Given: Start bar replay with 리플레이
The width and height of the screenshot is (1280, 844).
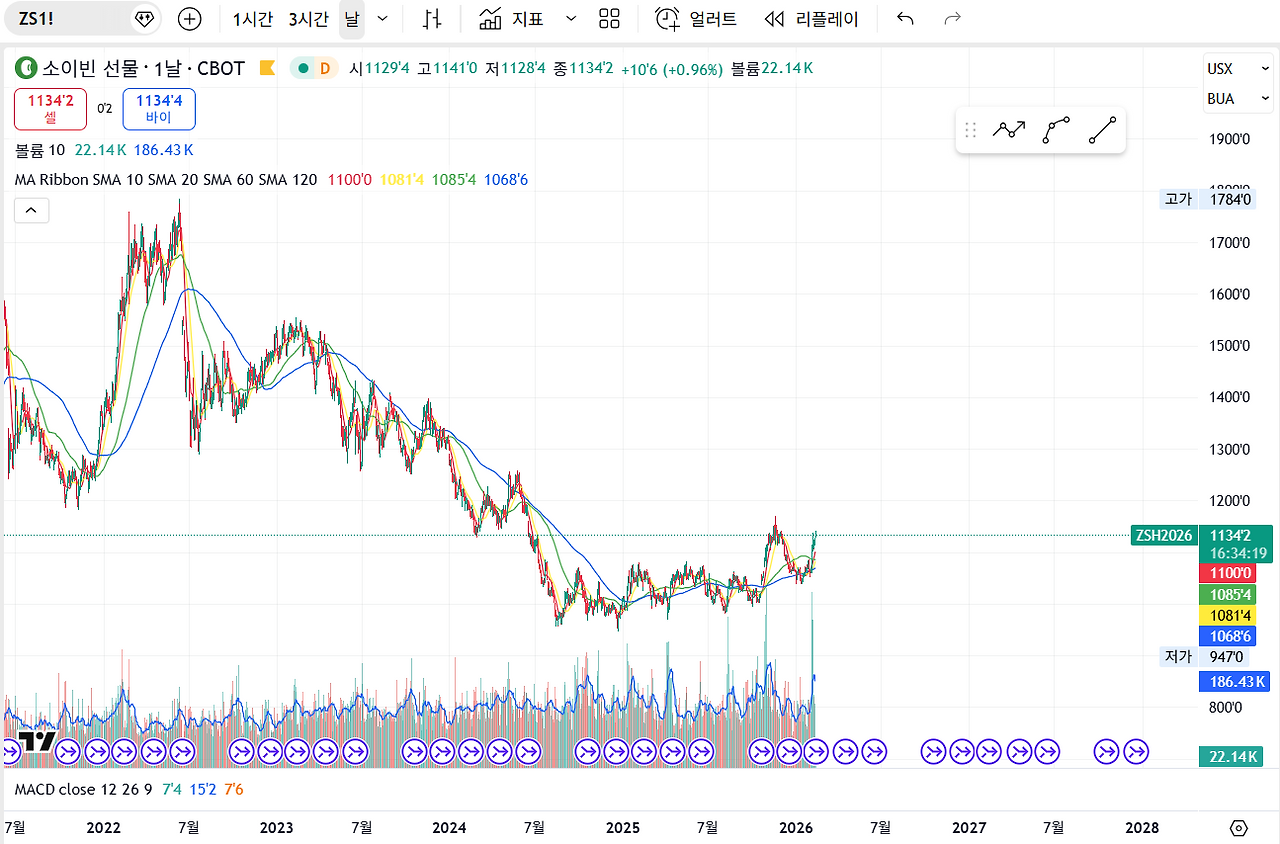Looking at the screenshot, I should click(811, 19).
